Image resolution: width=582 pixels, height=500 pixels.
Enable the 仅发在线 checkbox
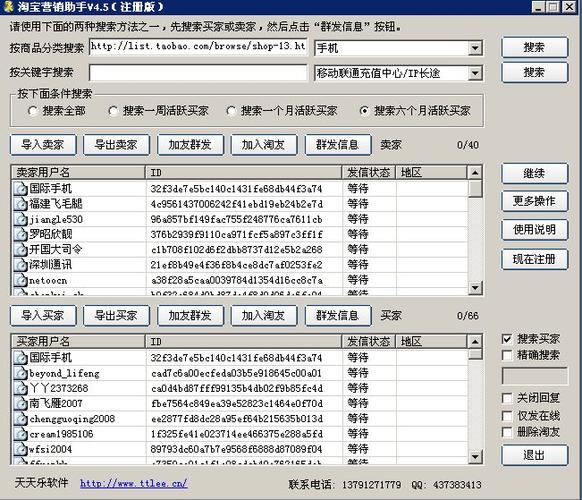pyautogui.click(x=507, y=415)
